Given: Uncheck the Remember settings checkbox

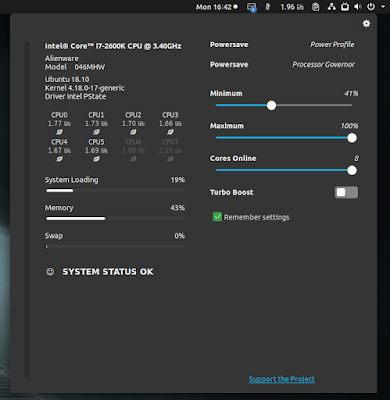Looking at the screenshot, I should pyautogui.click(x=217, y=217).
